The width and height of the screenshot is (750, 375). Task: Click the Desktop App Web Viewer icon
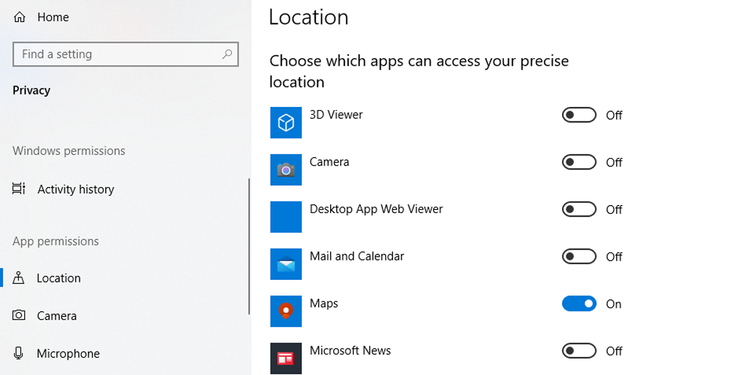286,217
